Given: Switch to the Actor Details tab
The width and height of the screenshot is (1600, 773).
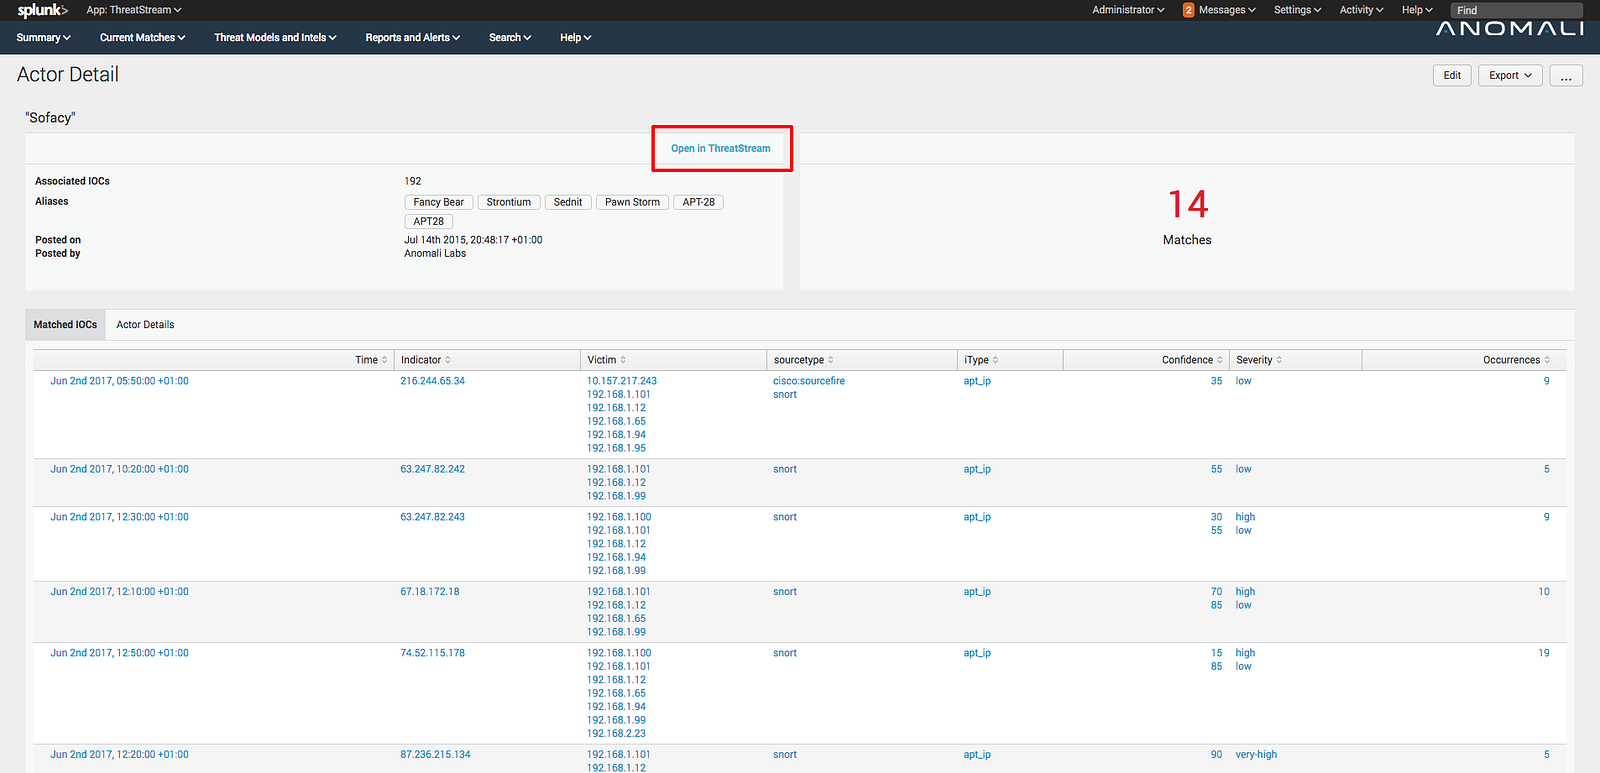Looking at the screenshot, I should pos(145,325).
